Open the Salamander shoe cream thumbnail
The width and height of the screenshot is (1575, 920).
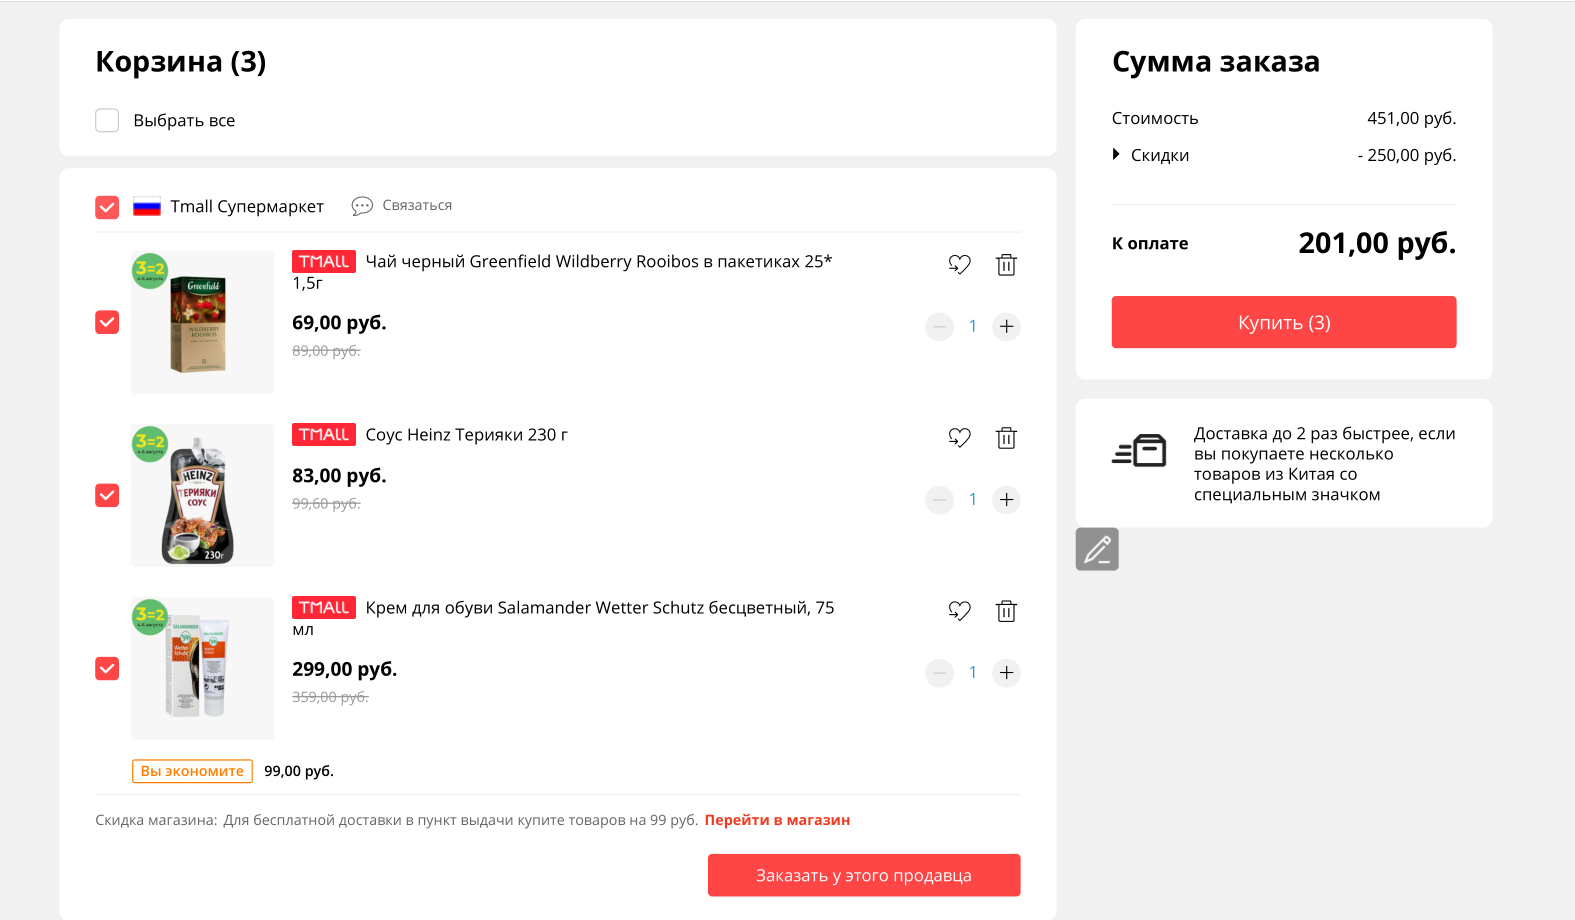(x=202, y=668)
